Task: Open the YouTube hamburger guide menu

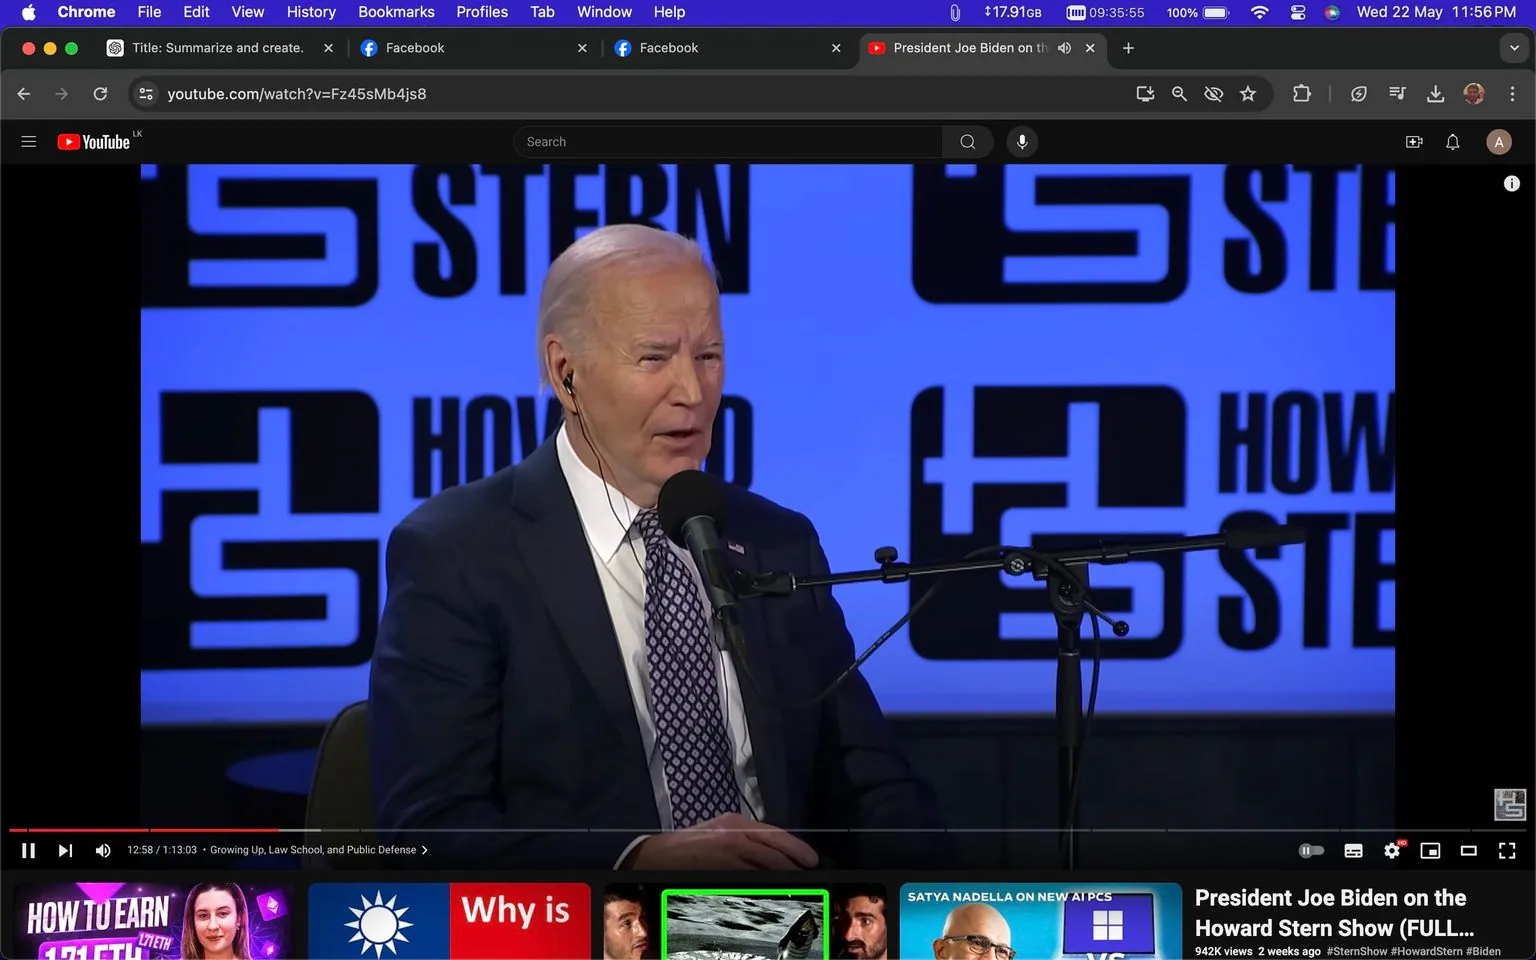Action: pyautogui.click(x=28, y=141)
